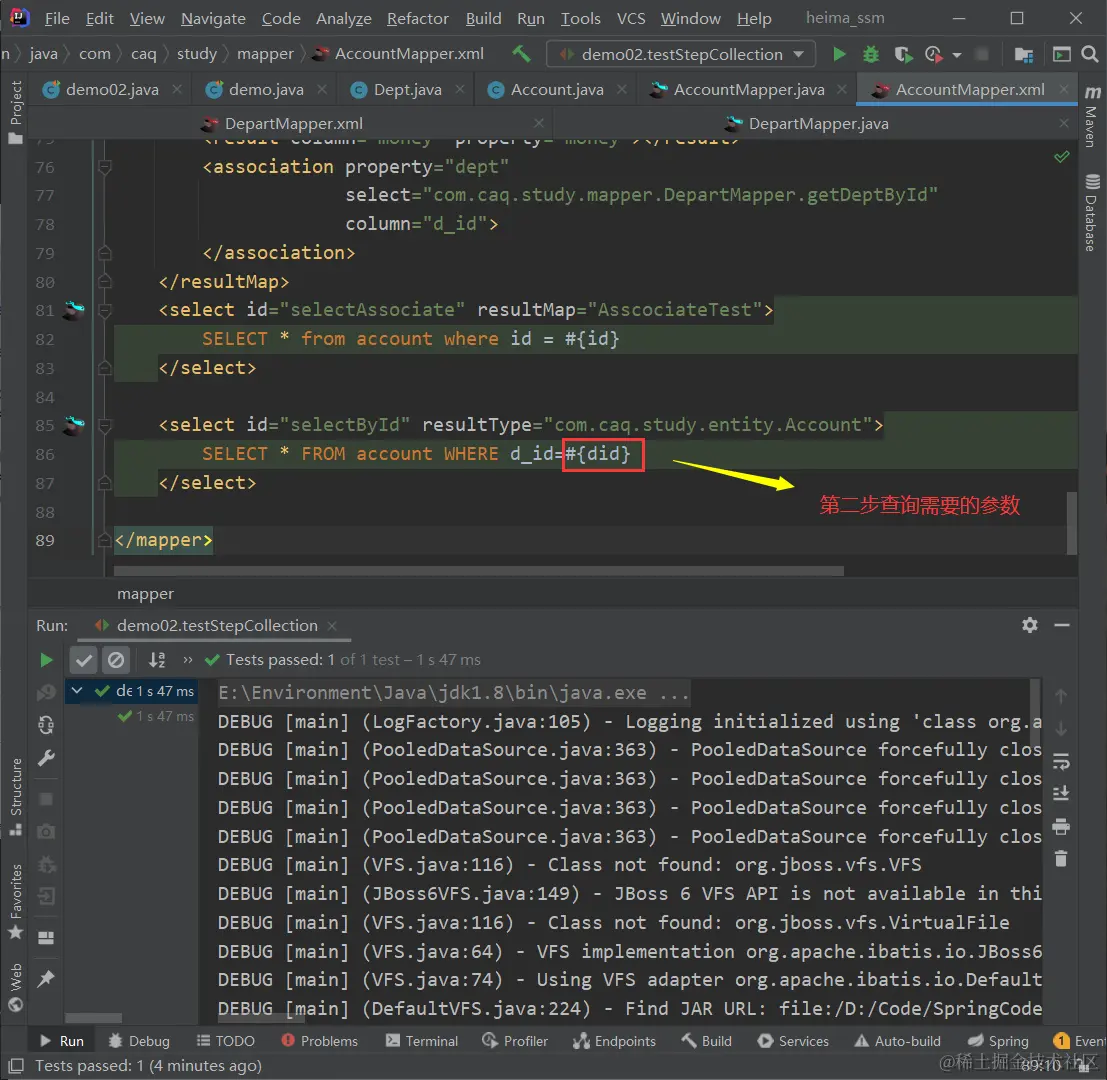
Task: Open the VCS menu
Action: [x=631, y=18]
